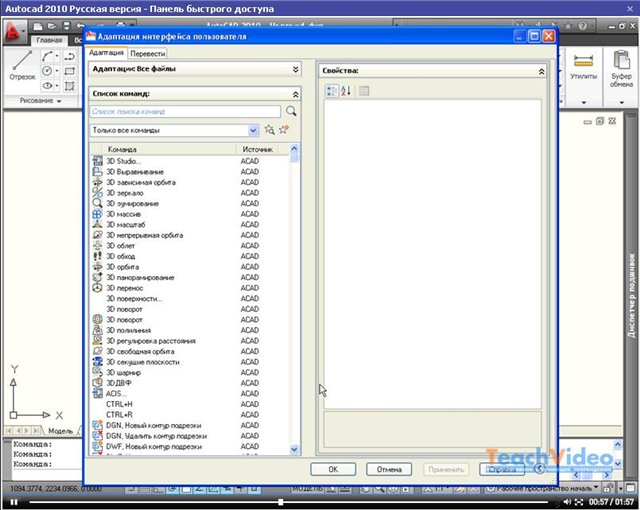Select the ACIS... command row

coord(190,393)
